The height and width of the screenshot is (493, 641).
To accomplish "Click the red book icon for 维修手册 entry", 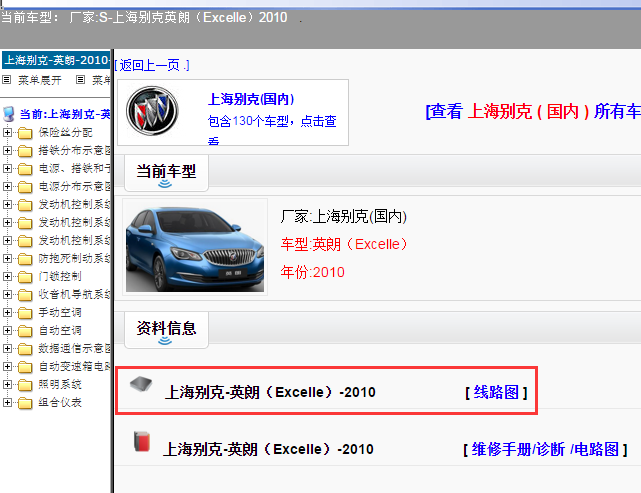I will coord(142,441).
